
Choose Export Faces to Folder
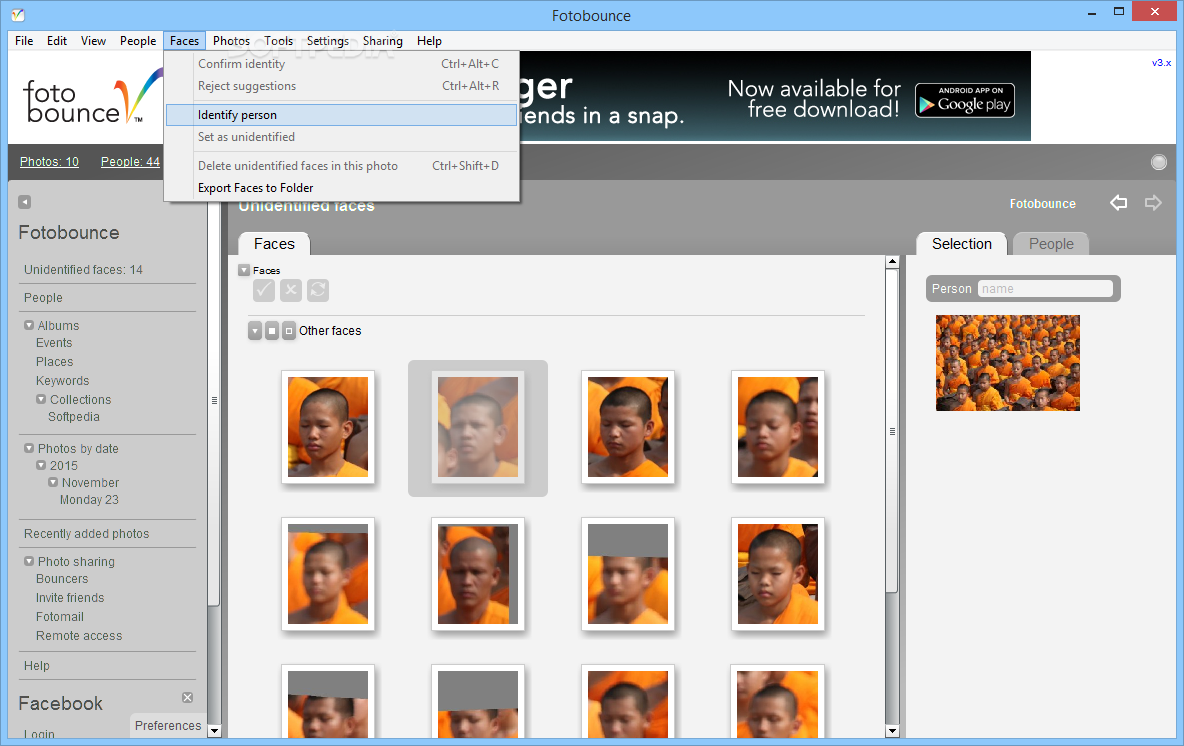[x=341, y=188]
